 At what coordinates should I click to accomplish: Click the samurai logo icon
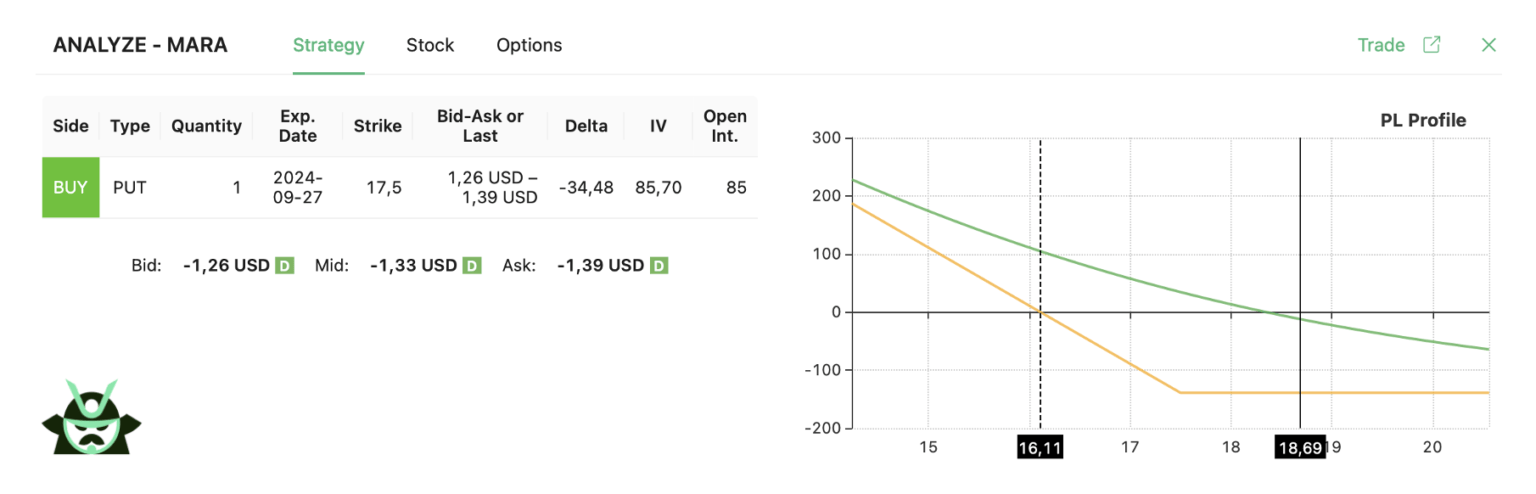[x=92, y=417]
